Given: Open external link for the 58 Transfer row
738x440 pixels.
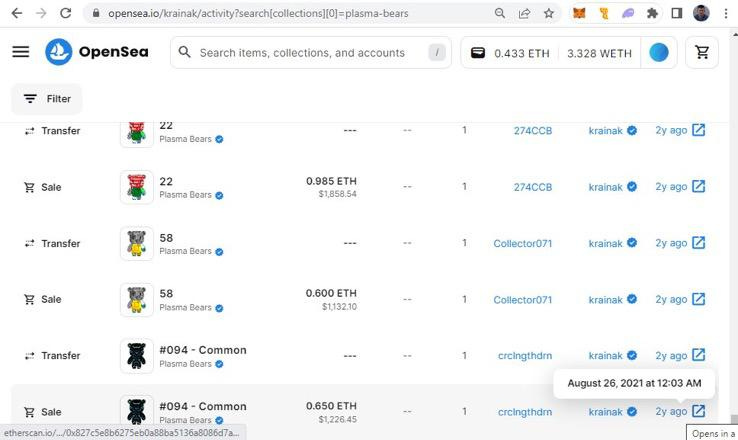Looking at the screenshot, I should (698, 243).
